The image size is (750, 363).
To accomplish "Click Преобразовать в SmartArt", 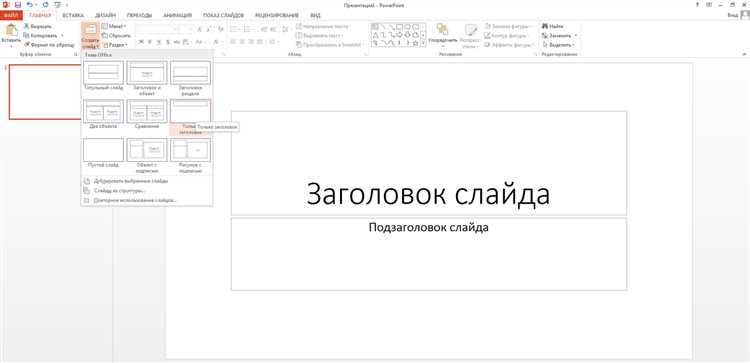I will (330, 44).
